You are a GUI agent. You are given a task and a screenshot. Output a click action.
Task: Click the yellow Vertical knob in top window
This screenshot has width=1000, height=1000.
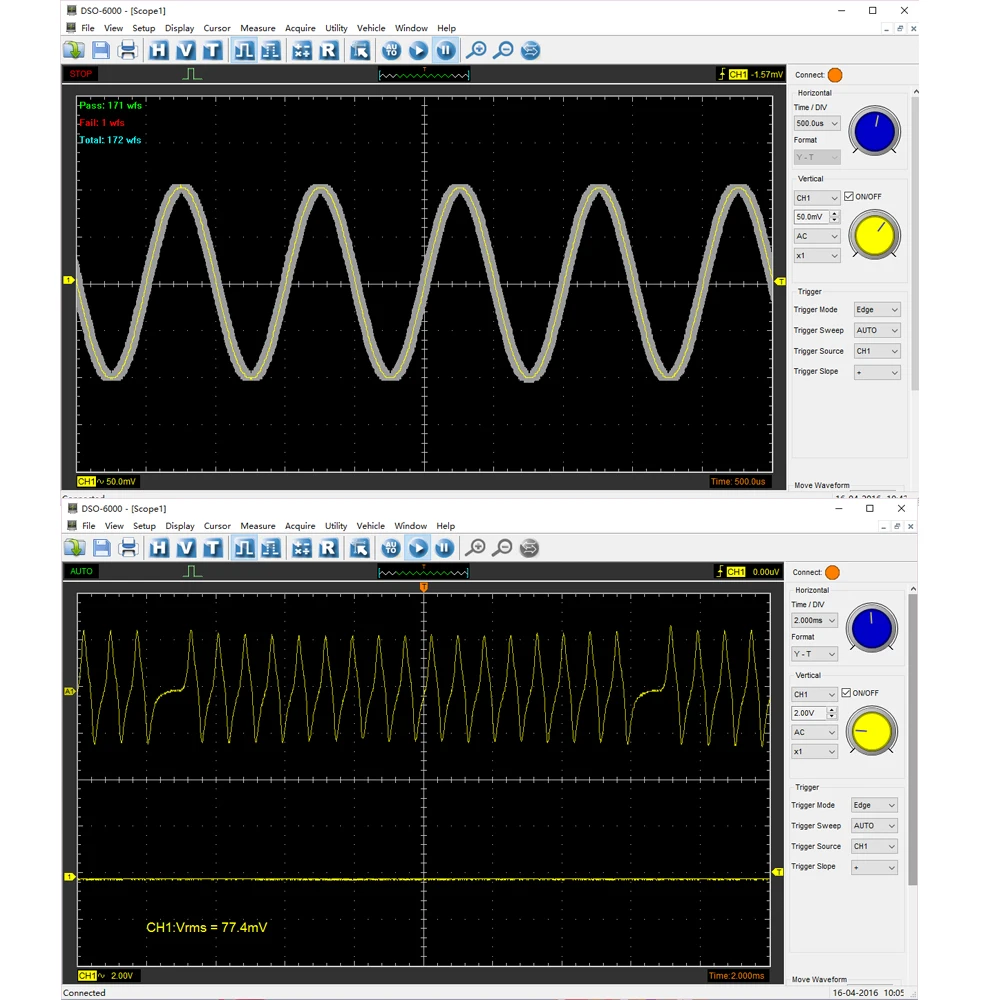tap(874, 235)
